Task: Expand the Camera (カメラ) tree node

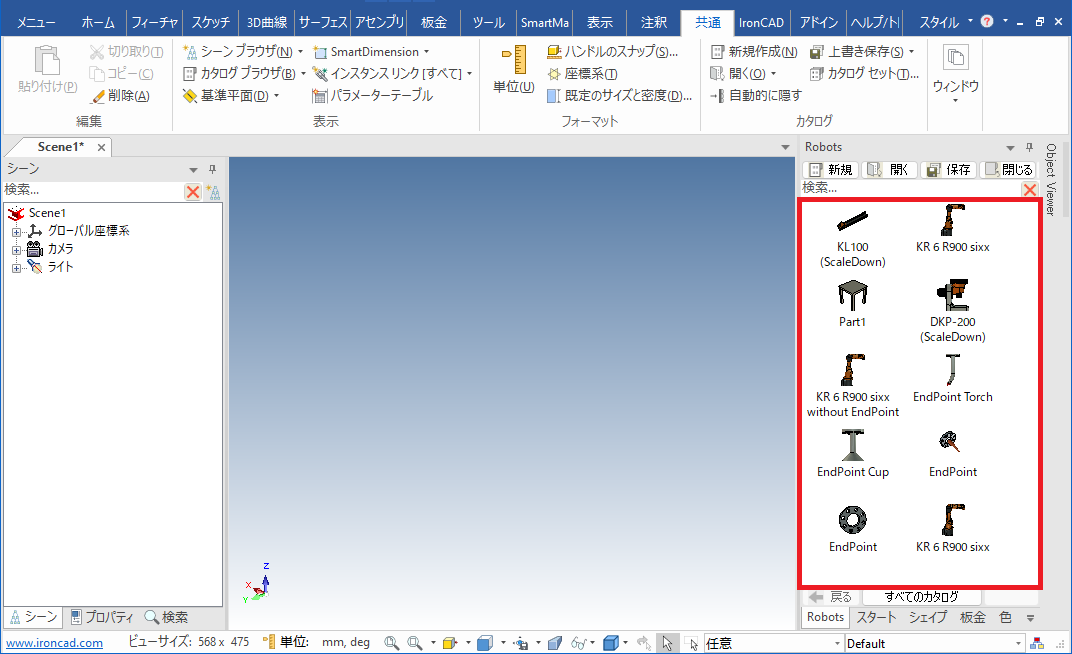Action: coord(16,250)
